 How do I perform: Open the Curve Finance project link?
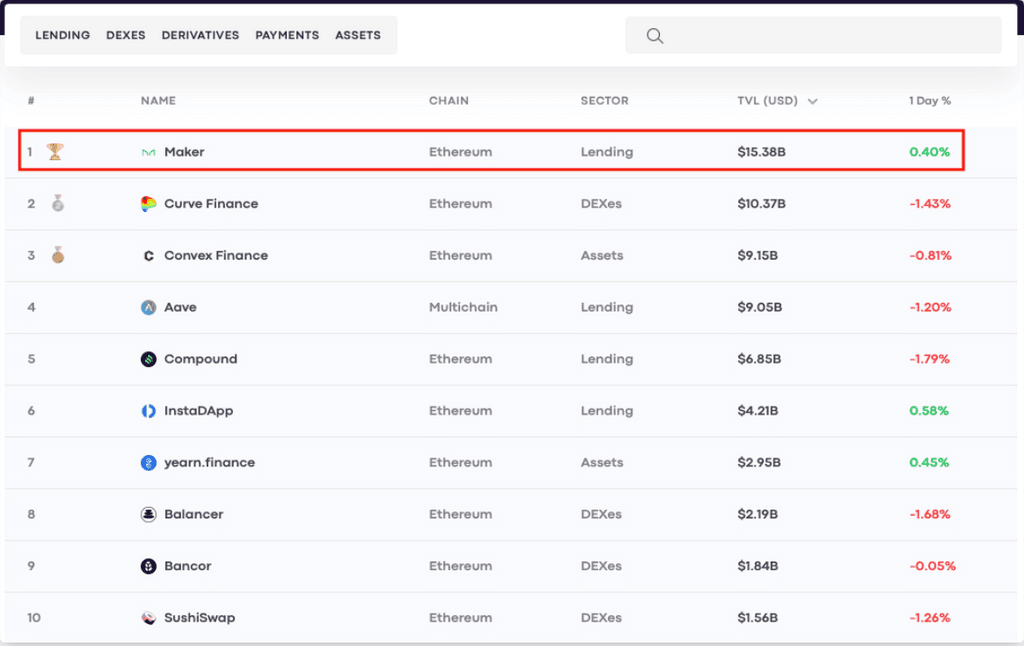211,204
